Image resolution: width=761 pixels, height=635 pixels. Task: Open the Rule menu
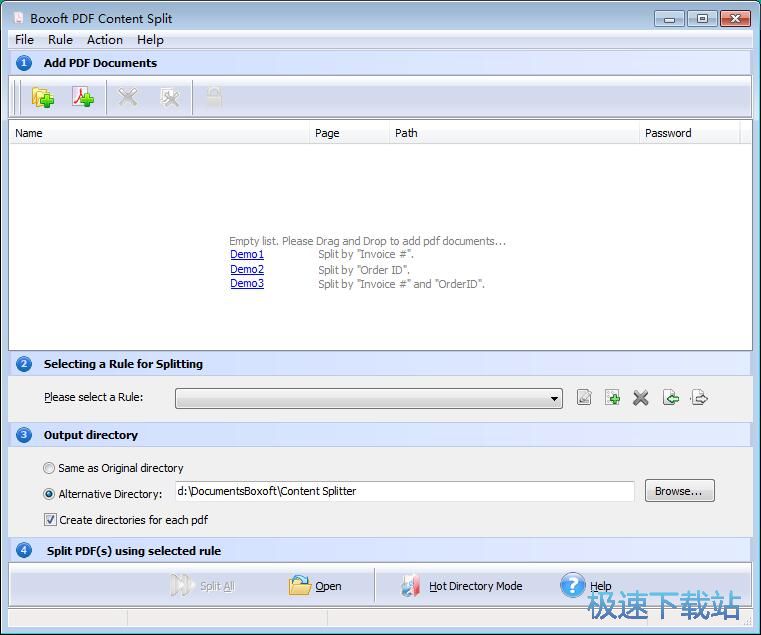[x=60, y=40]
